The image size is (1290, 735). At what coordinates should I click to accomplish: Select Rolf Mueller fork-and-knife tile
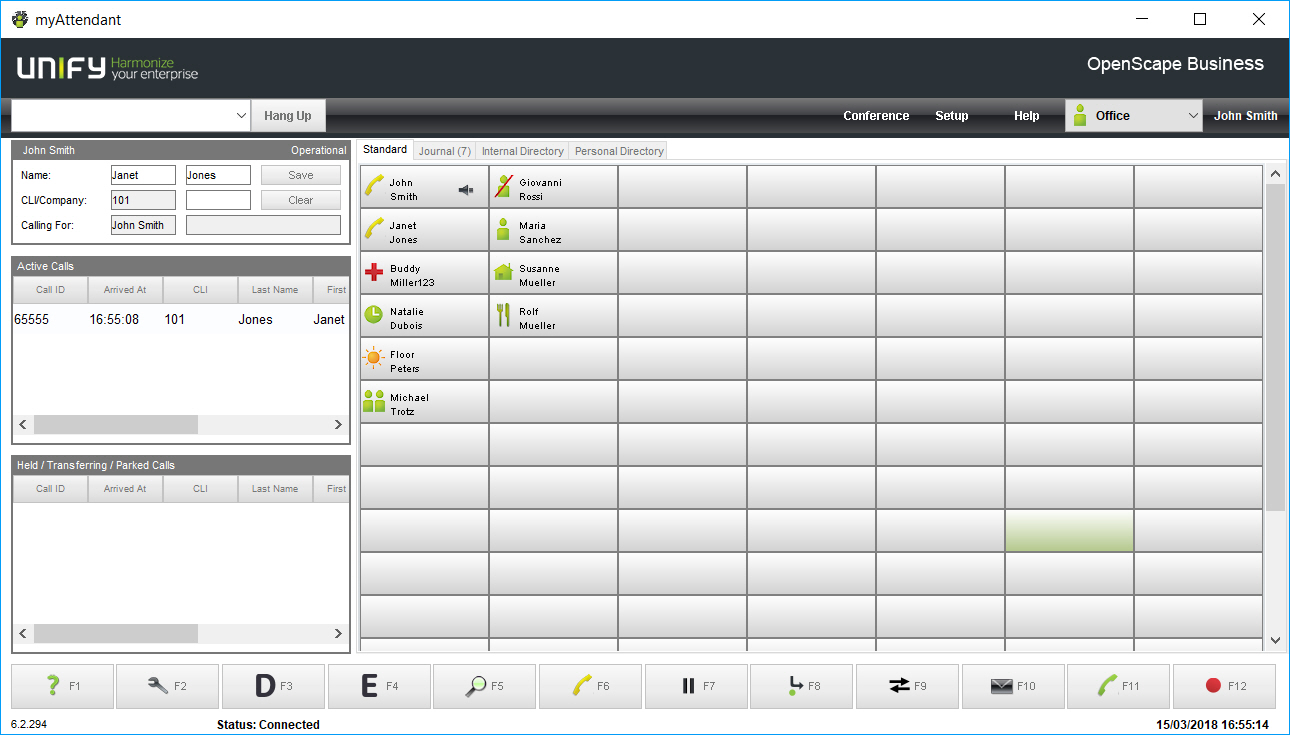[553, 315]
